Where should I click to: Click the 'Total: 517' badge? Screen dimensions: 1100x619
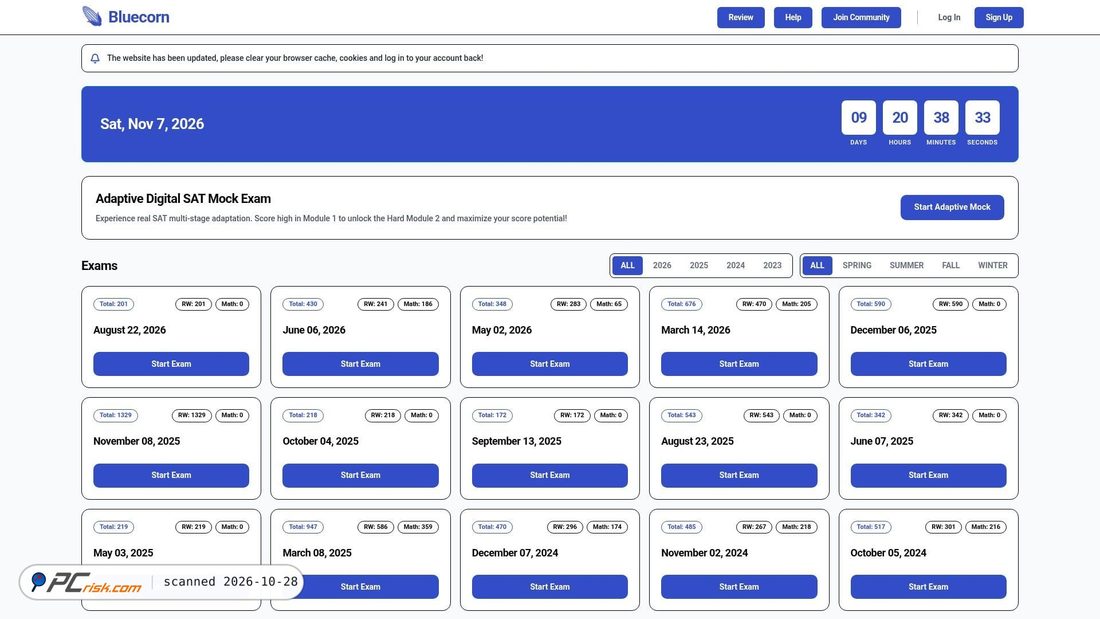871,527
